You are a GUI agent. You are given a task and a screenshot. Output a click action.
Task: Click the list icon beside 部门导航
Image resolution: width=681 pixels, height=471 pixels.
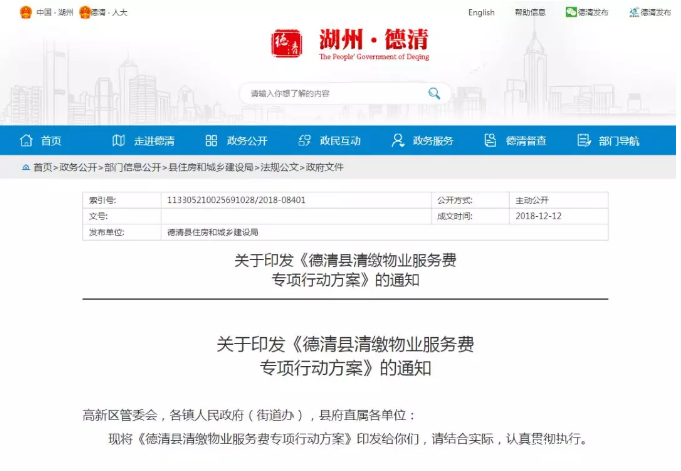(584, 140)
